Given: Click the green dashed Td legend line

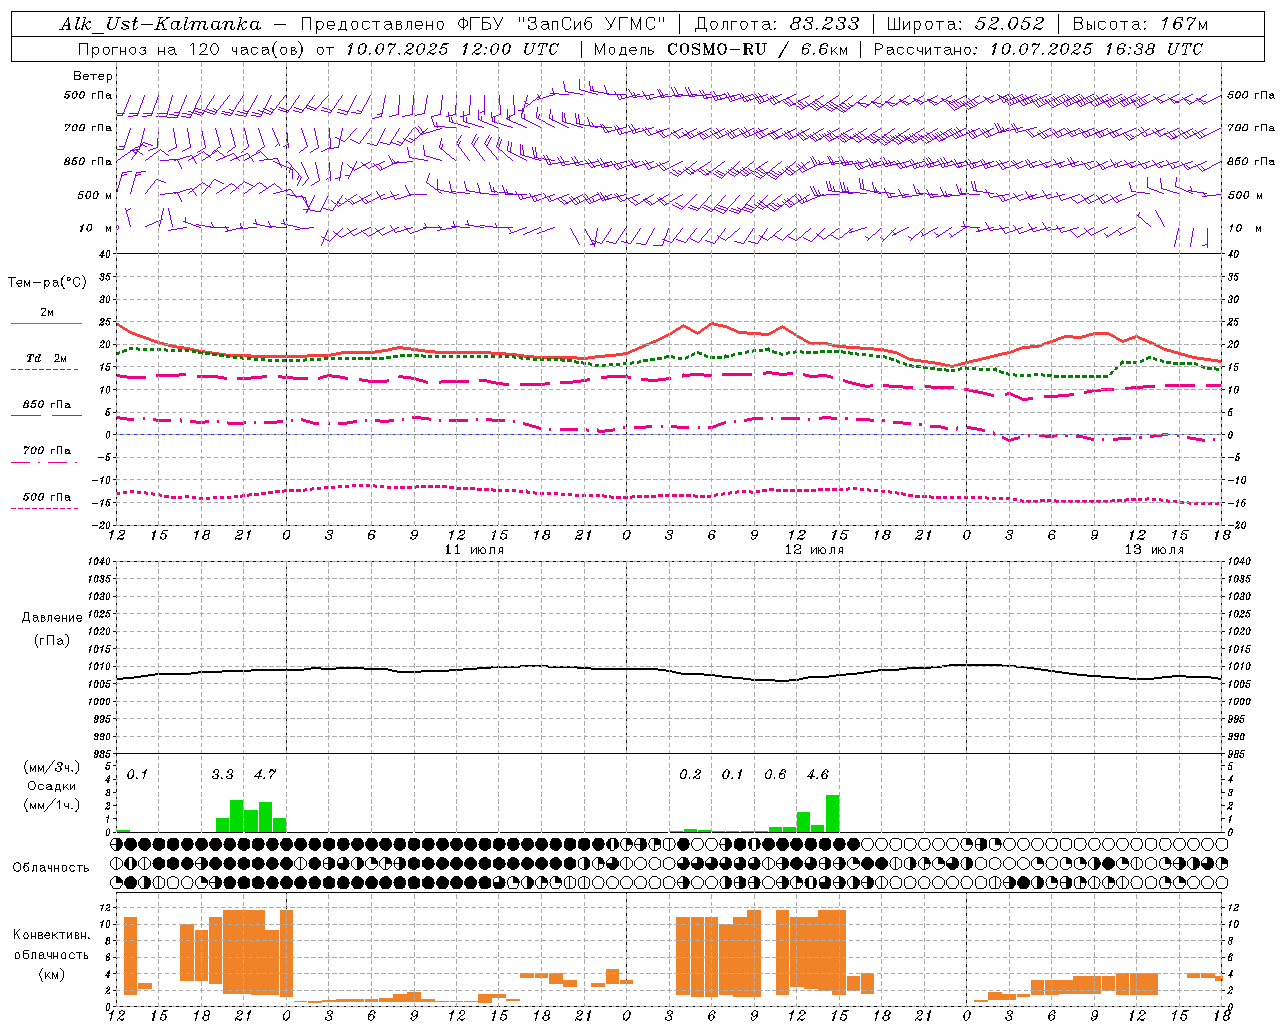Looking at the screenshot, I should tap(46, 369).
